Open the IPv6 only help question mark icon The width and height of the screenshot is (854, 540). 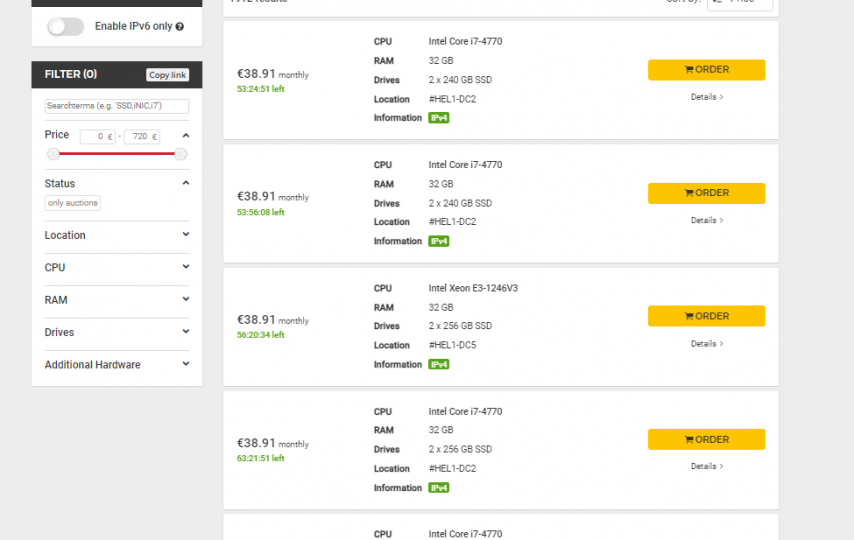click(x=180, y=27)
